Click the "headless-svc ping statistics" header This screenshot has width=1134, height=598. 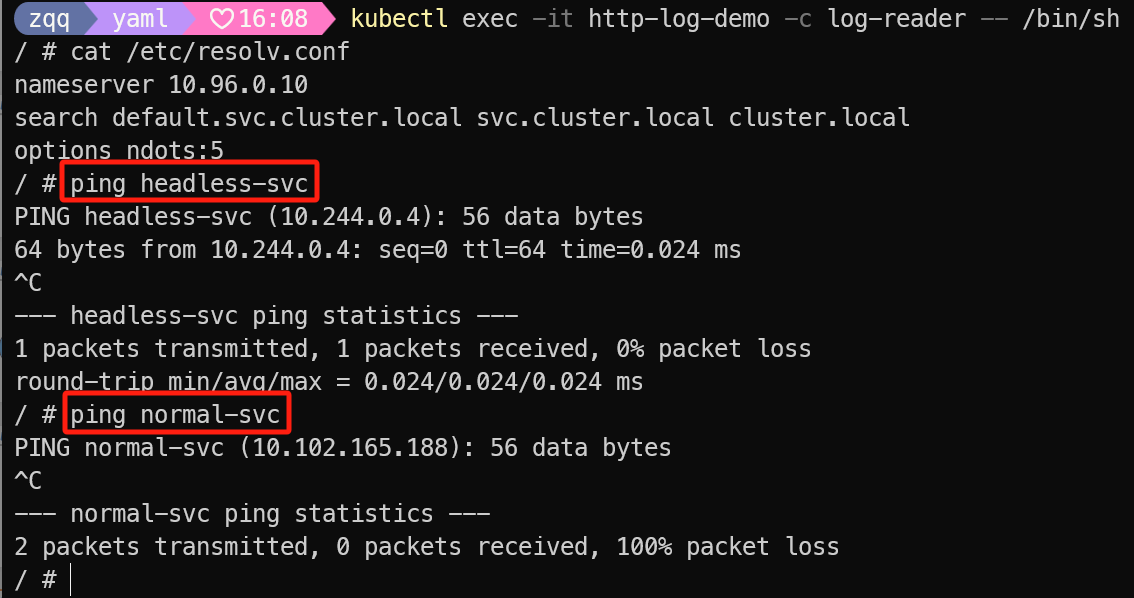[x=265, y=316]
